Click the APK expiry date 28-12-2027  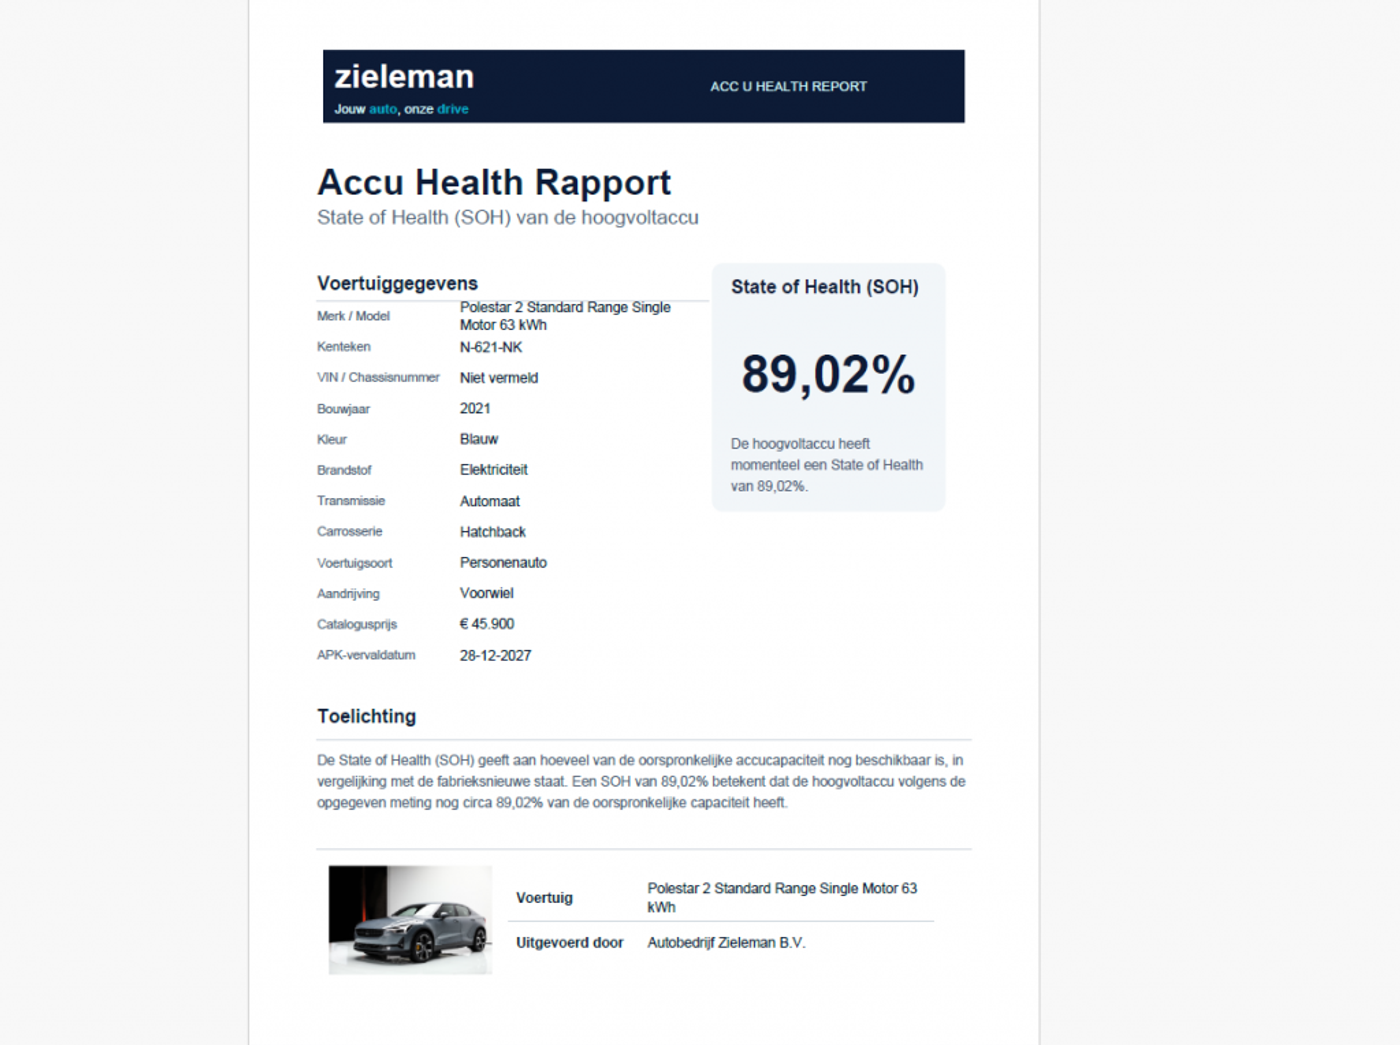point(495,656)
